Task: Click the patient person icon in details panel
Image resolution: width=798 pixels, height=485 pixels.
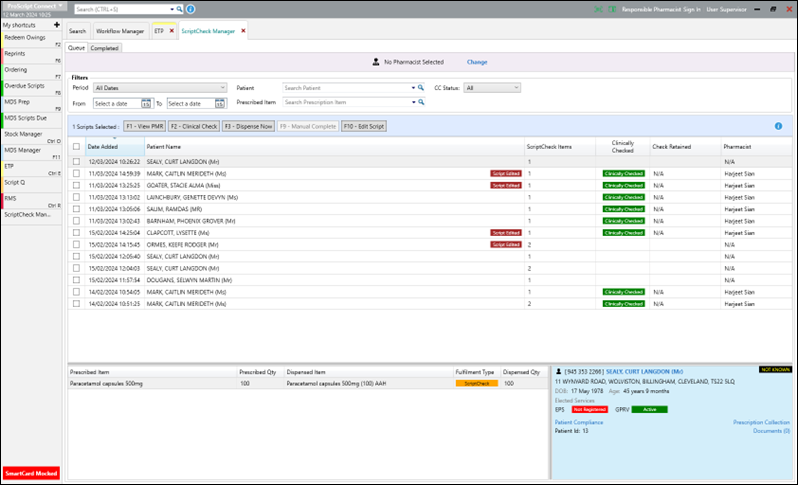Action: tap(558, 372)
